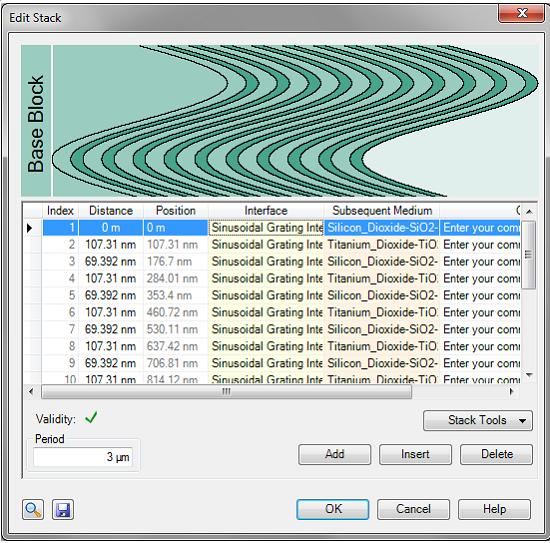Viewport: 550px width, 543px height.
Task: Click the table's vertical scroll up arrow
Action: [x=529, y=211]
